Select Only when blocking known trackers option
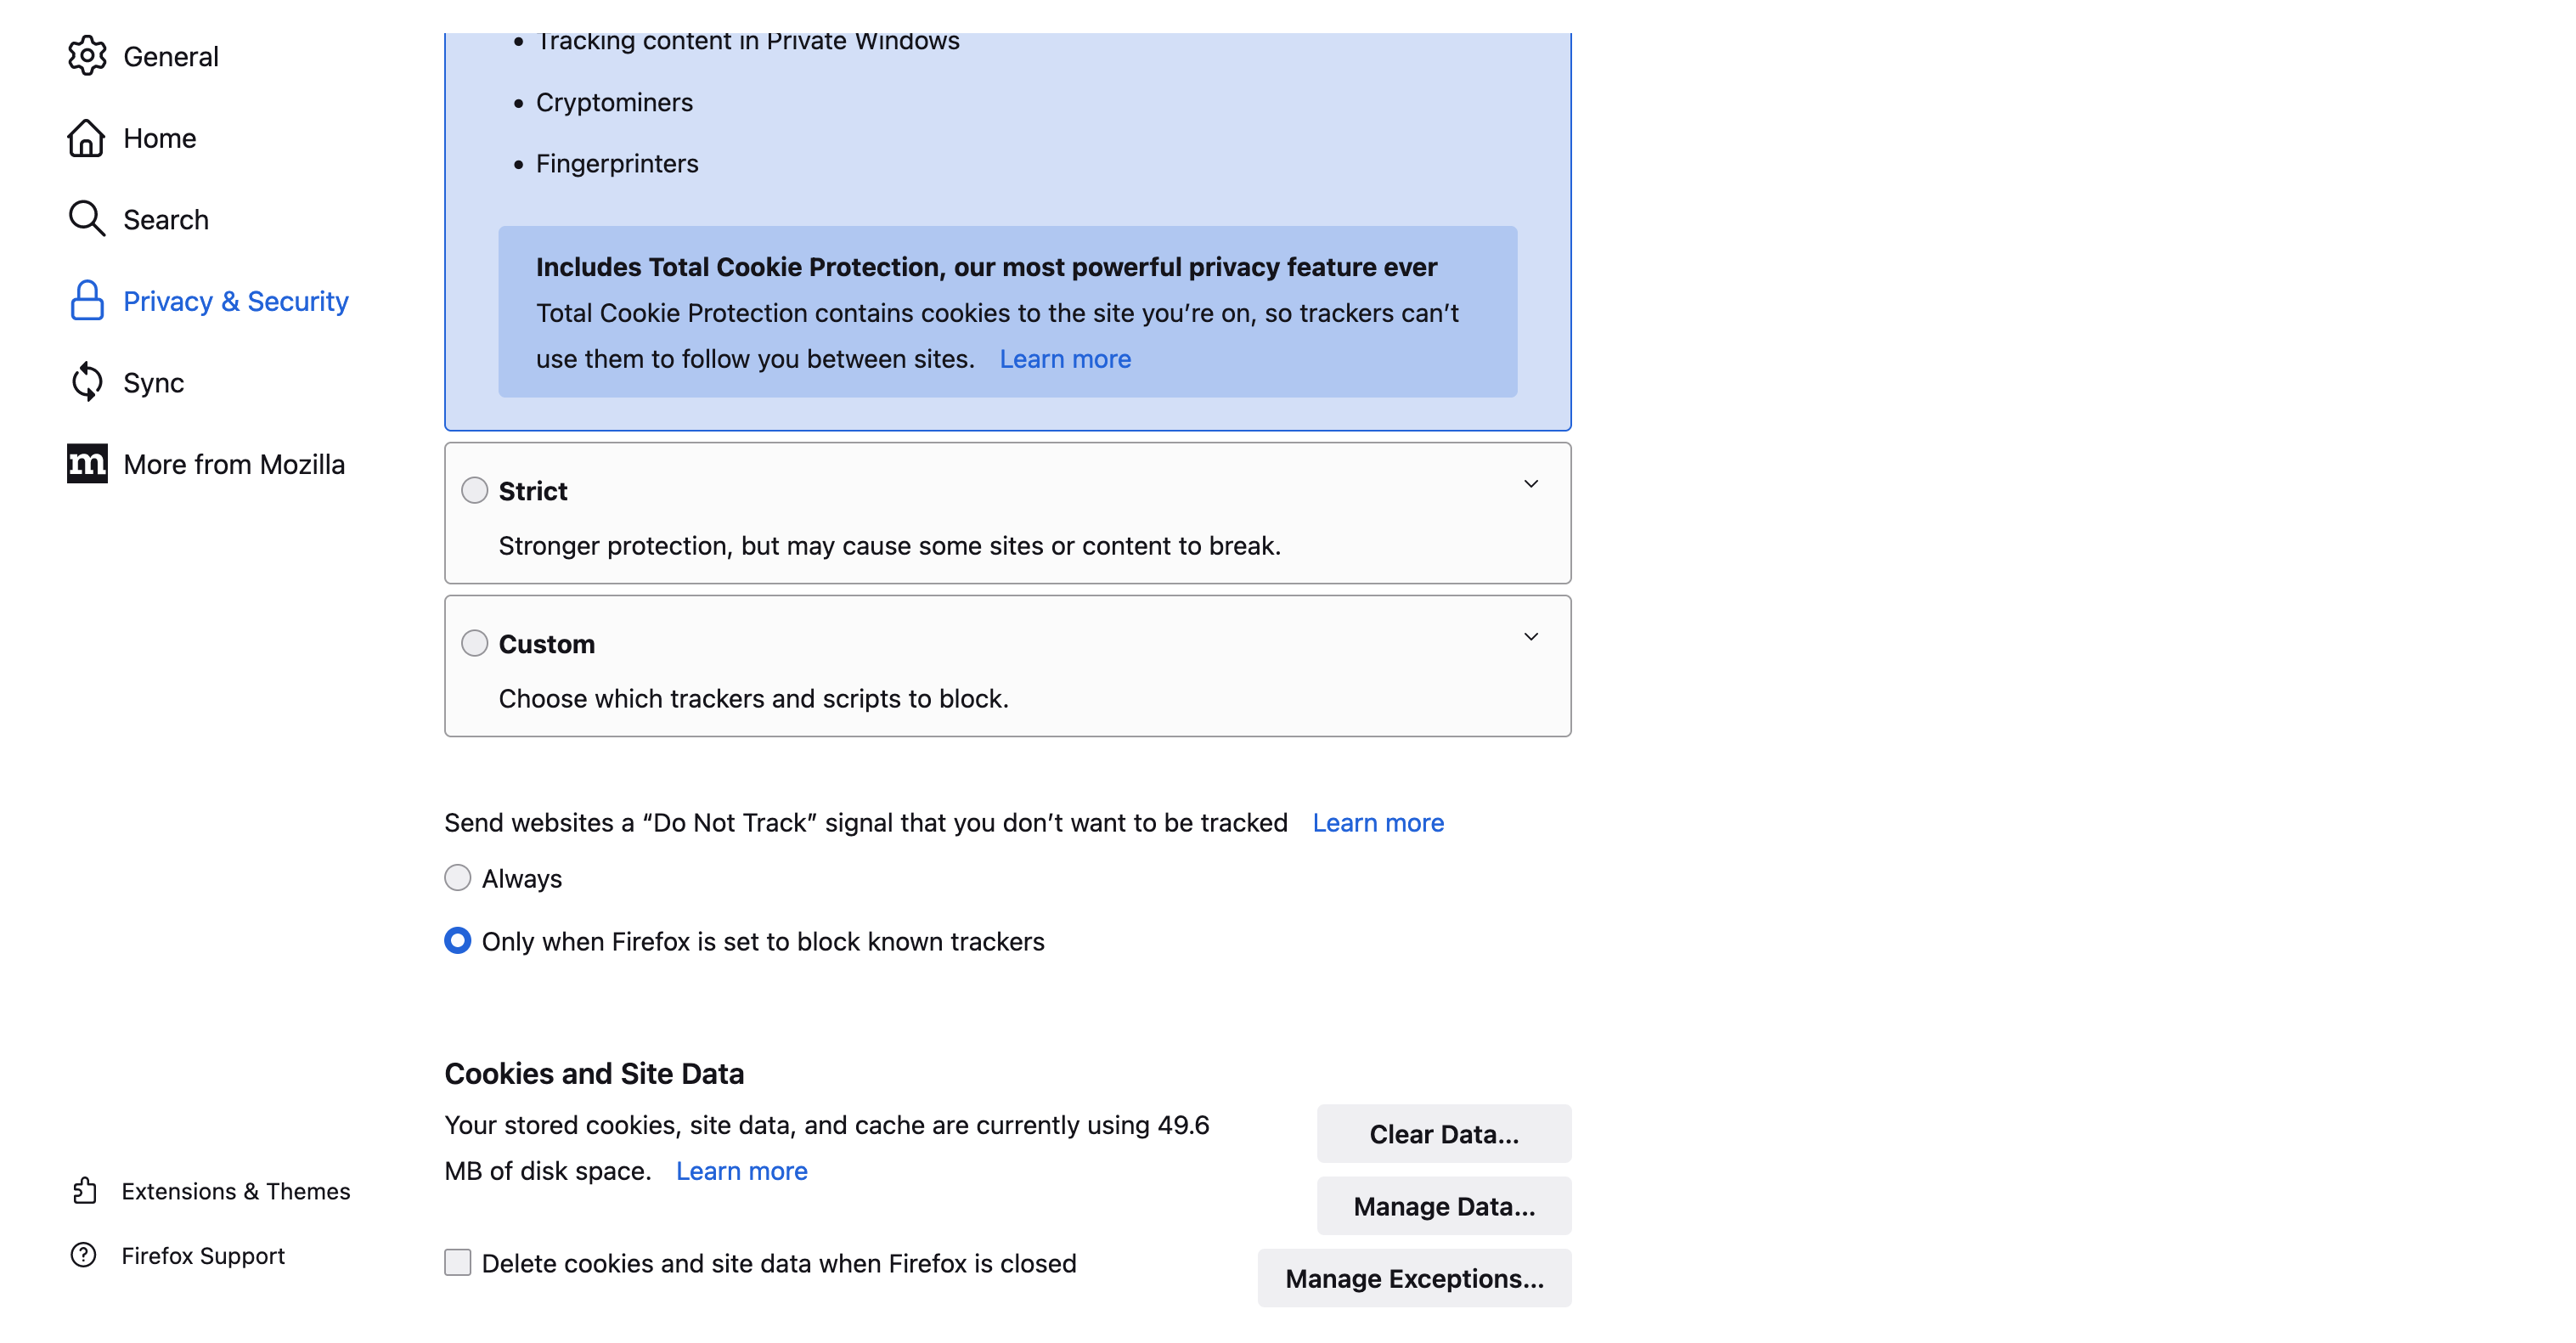Image resolution: width=2576 pixels, height=1343 pixels. pyautogui.click(x=458, y=941)
